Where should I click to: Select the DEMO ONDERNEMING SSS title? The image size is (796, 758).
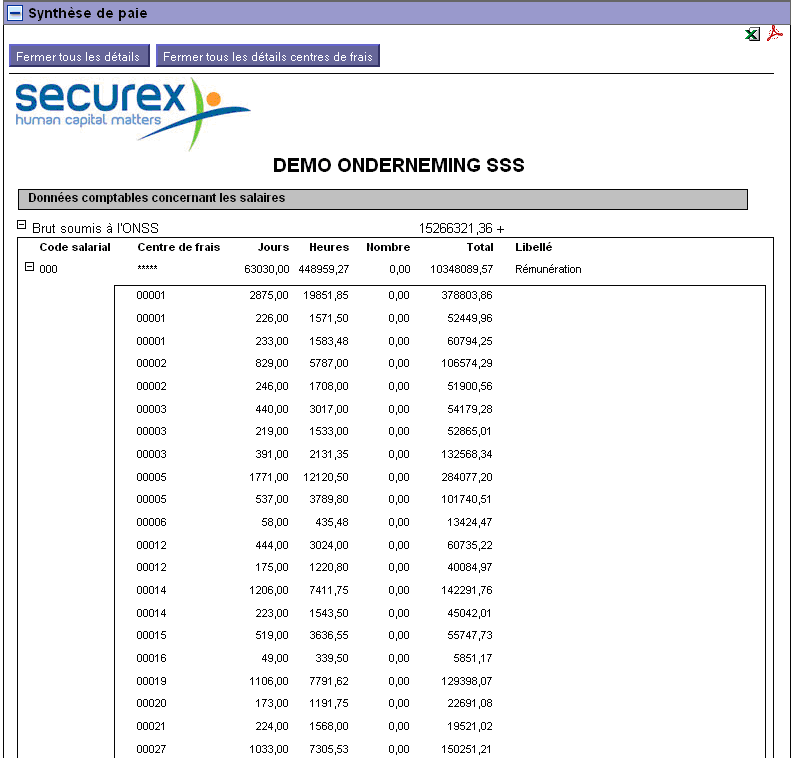point(399,166)
